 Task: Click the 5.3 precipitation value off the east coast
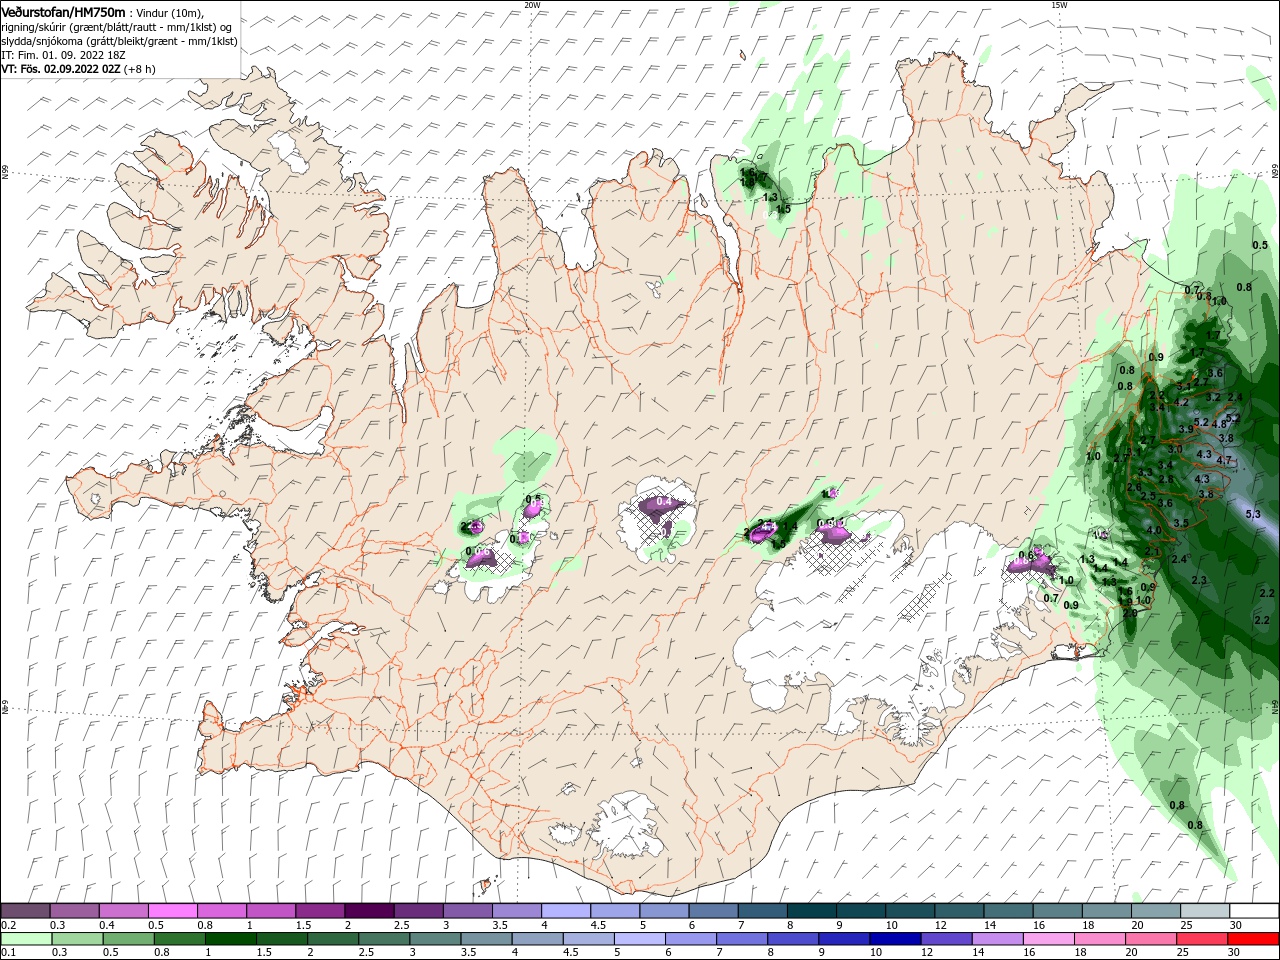(x=1254, y=514)
